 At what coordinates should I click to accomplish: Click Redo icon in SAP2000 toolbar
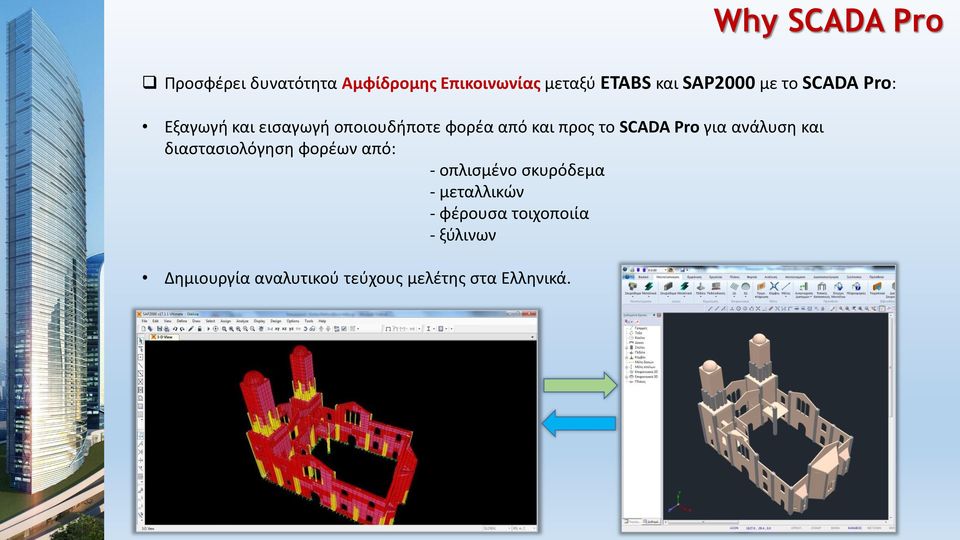click(182, 329)
